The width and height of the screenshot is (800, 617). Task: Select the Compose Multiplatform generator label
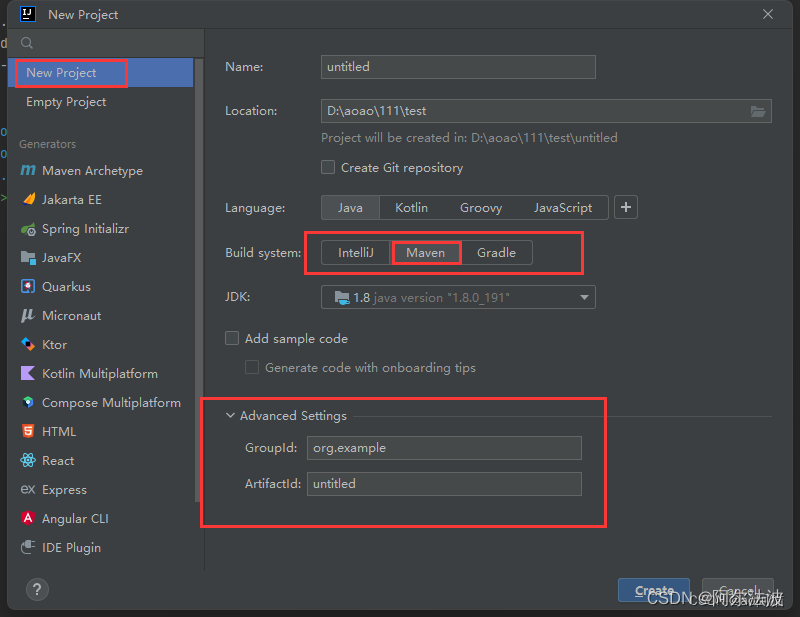pyautogui.click(x=111, y=403)
